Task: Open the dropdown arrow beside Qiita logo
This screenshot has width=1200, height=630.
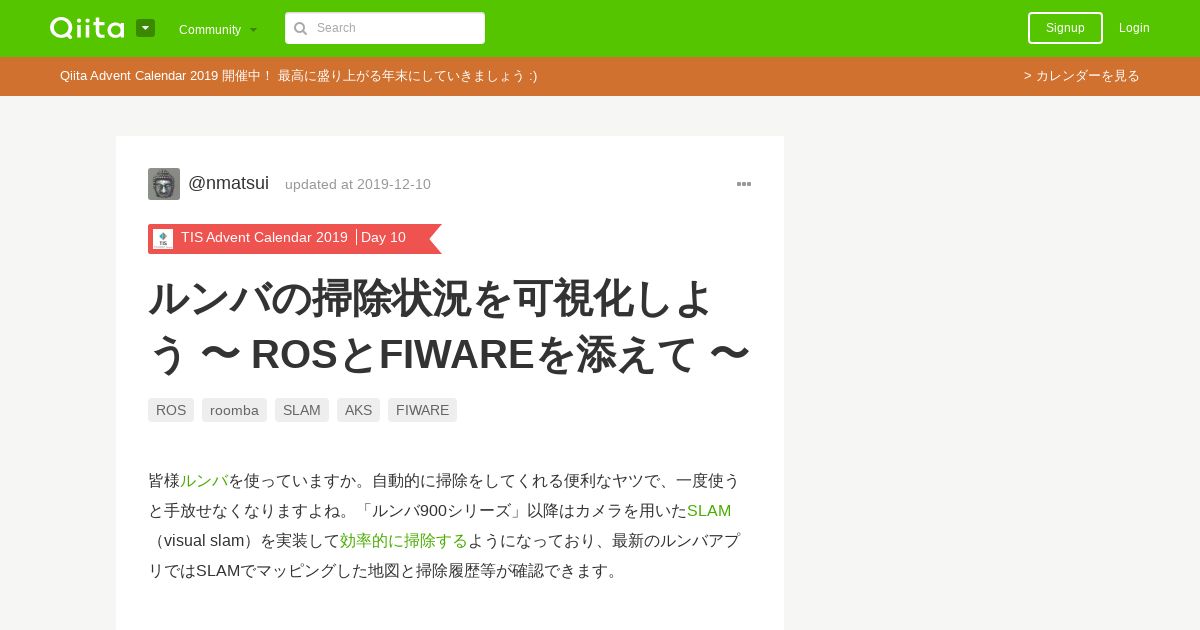Action: (145, 28)
